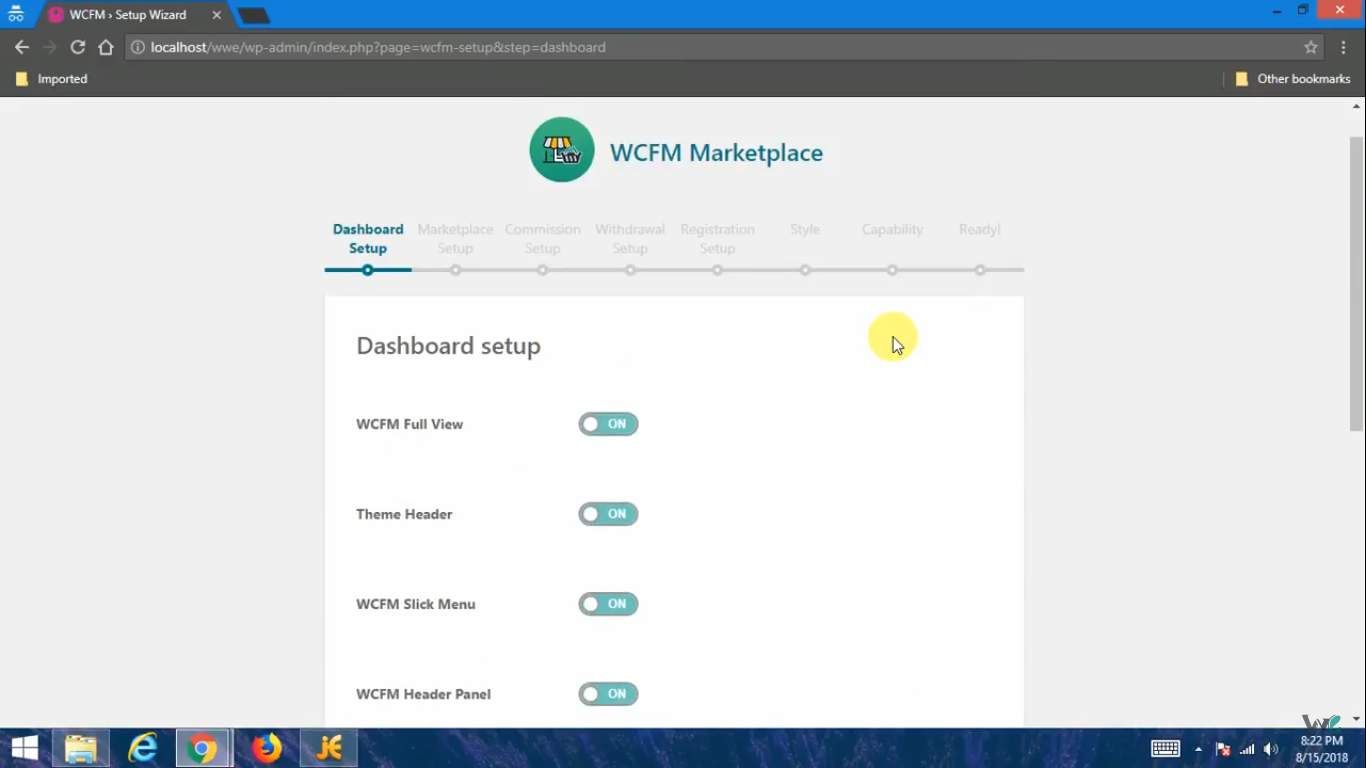Click the site info icon in address bar

click(x=138, y=47)
